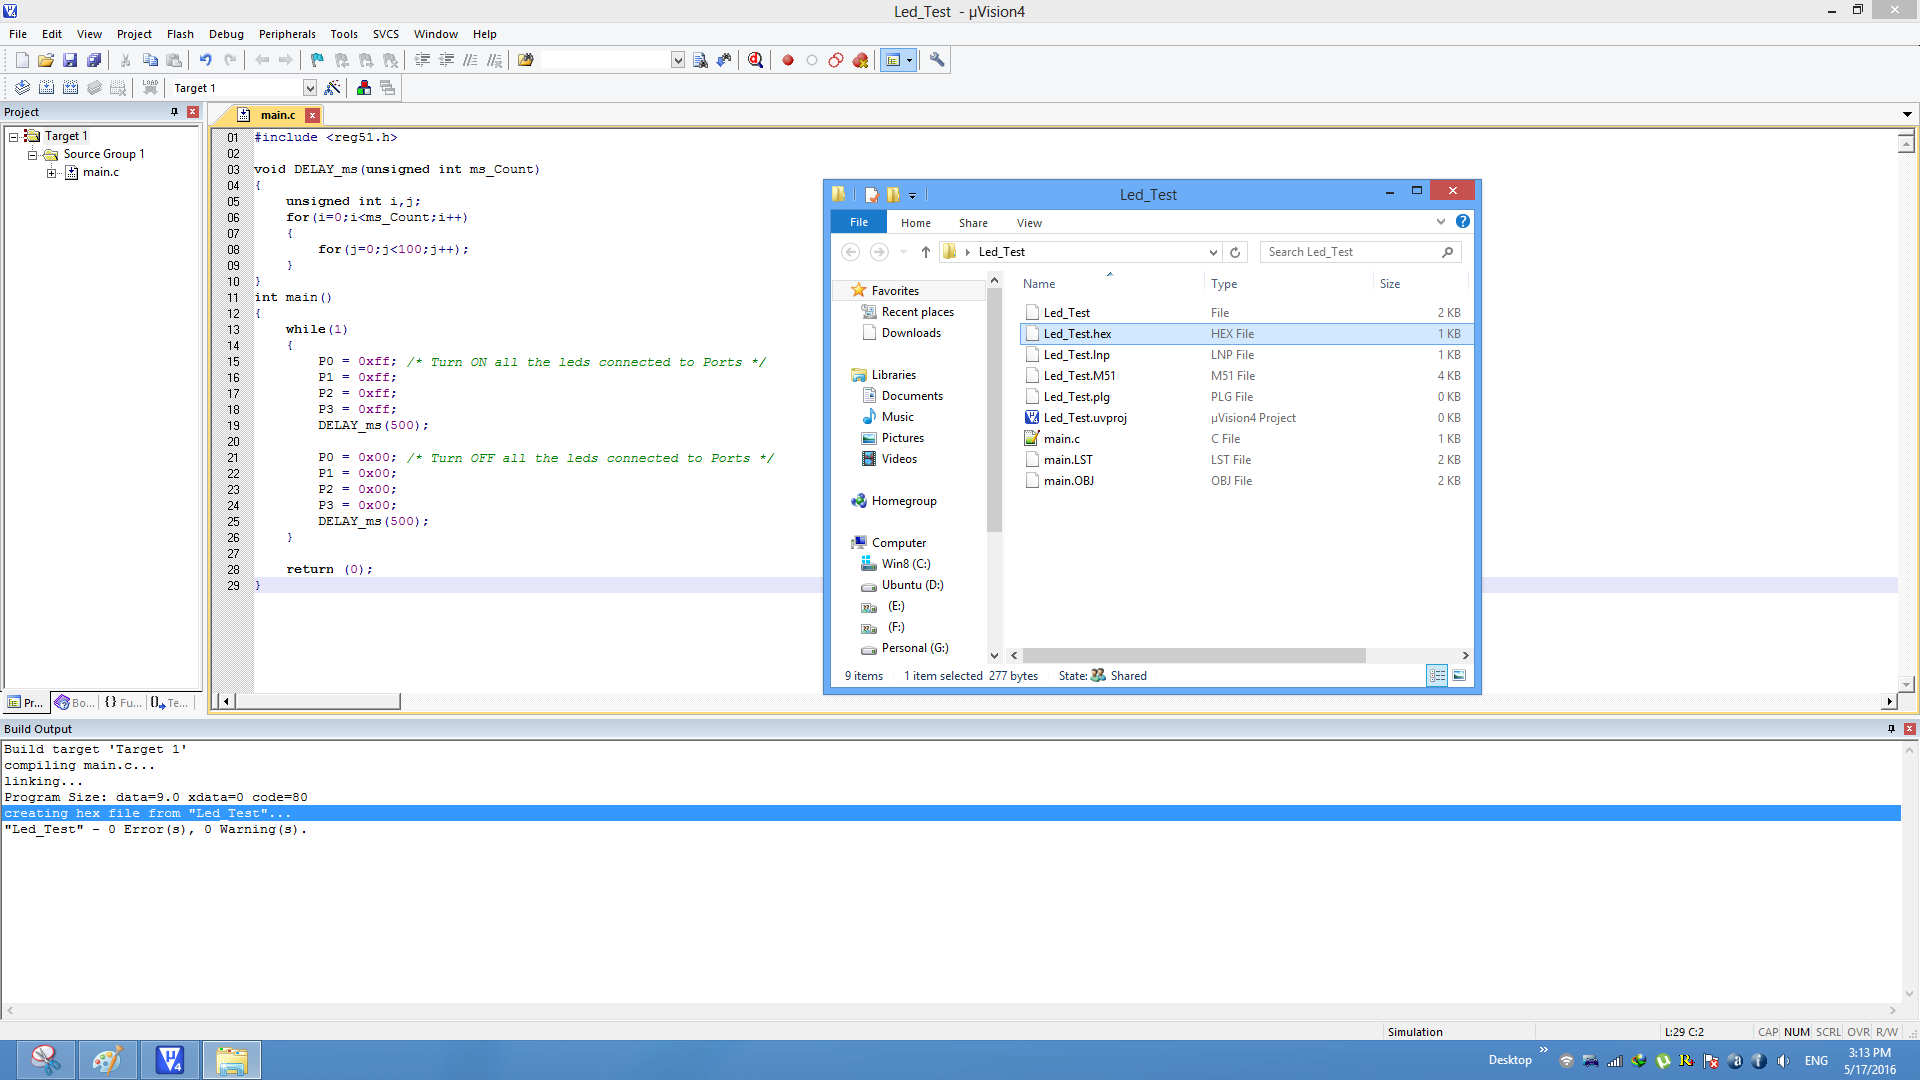This screenshot has height=1080, width=1920.
Task: Click the Translate current file icon
Action: (22, 88)
